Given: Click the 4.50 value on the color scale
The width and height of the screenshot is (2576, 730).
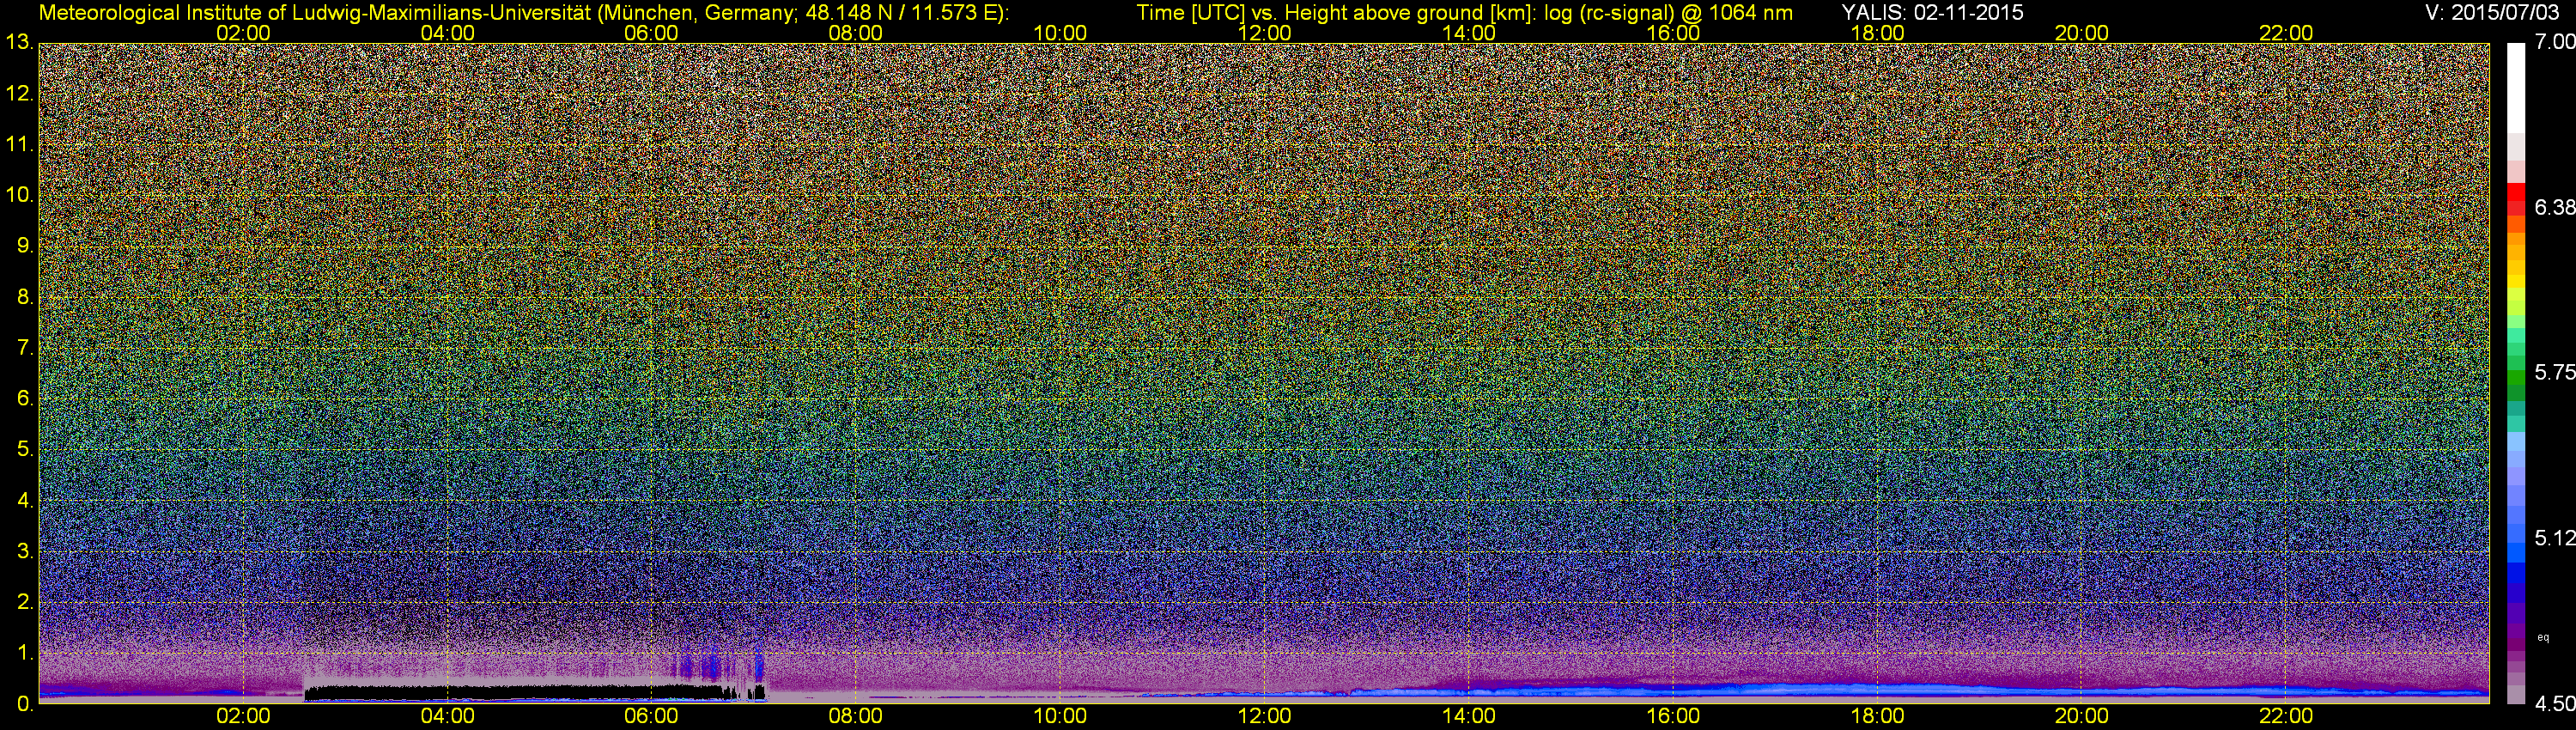Looking at the screenshot, I should pos(2554,704).
